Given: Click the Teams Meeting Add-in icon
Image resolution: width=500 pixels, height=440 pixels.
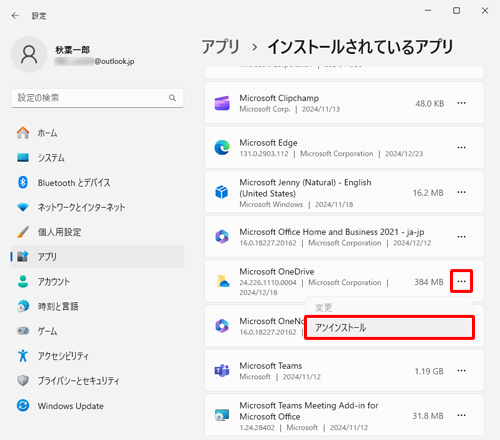Looking at the screenshot, I should tap(222, 415).
